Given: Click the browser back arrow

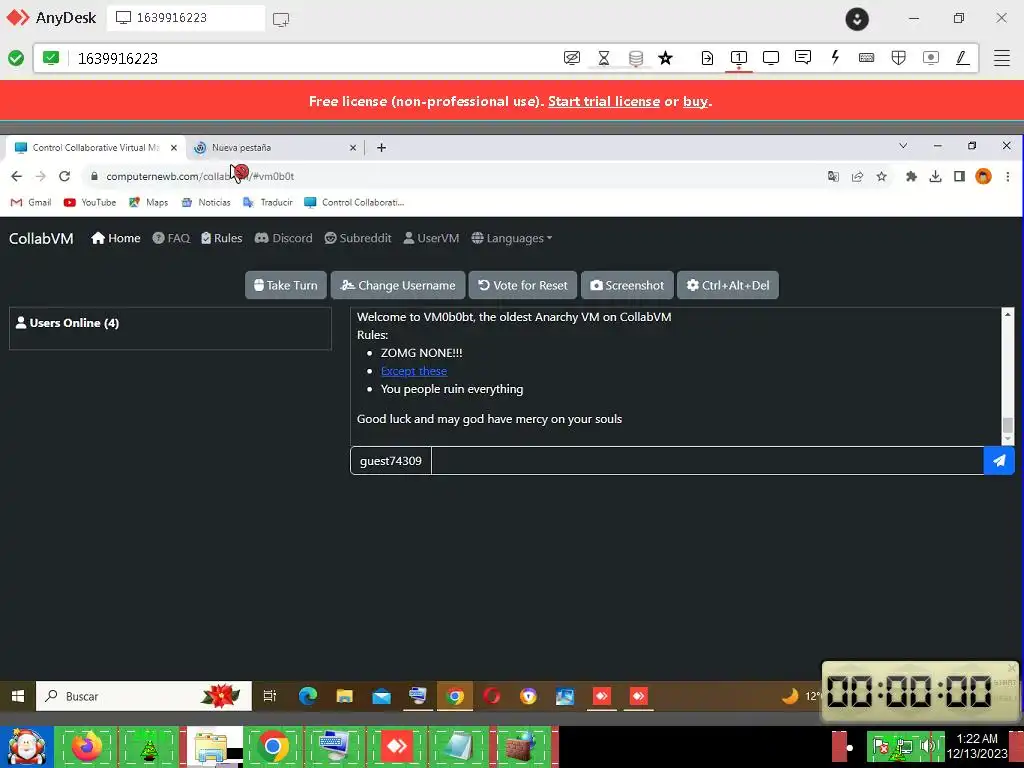Looking at the screenshot, I should [16, 176].
